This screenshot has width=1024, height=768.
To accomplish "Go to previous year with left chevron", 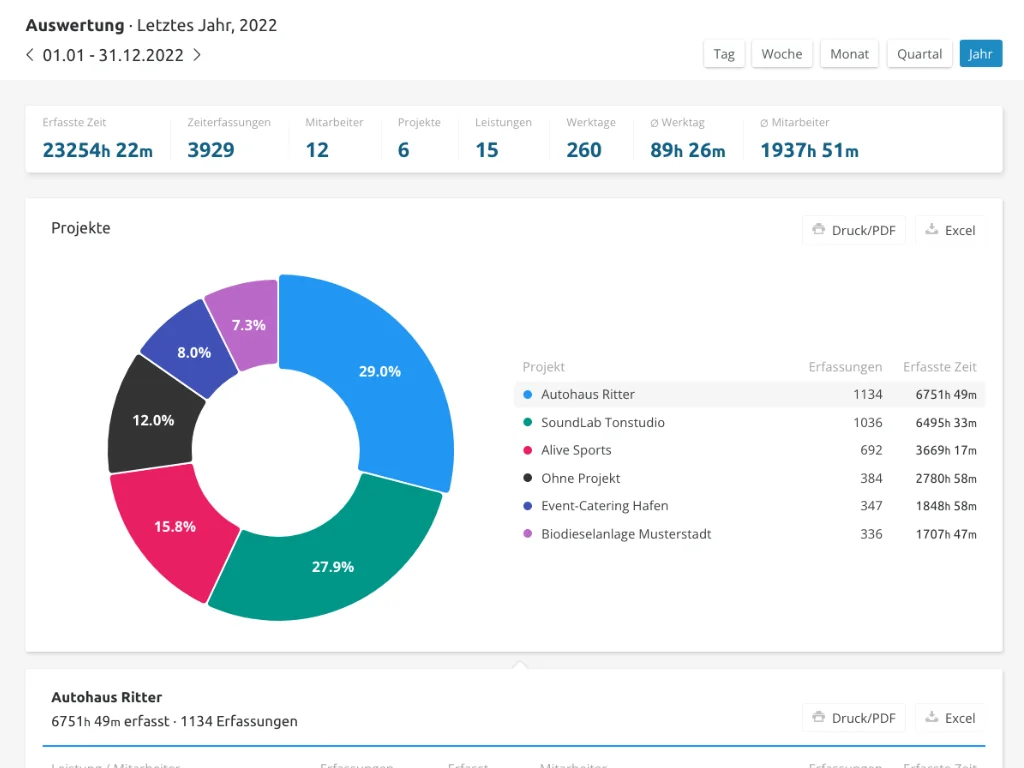I will pos(29,55).
